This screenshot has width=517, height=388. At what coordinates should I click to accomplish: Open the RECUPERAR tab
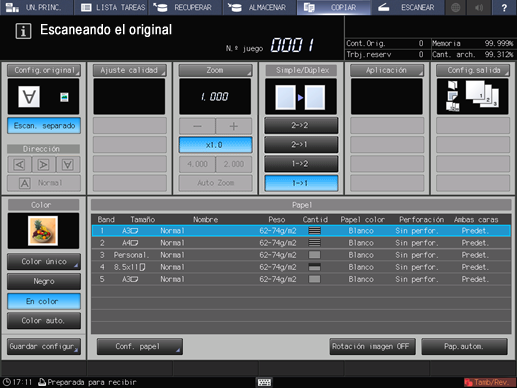tap(185, 7)
